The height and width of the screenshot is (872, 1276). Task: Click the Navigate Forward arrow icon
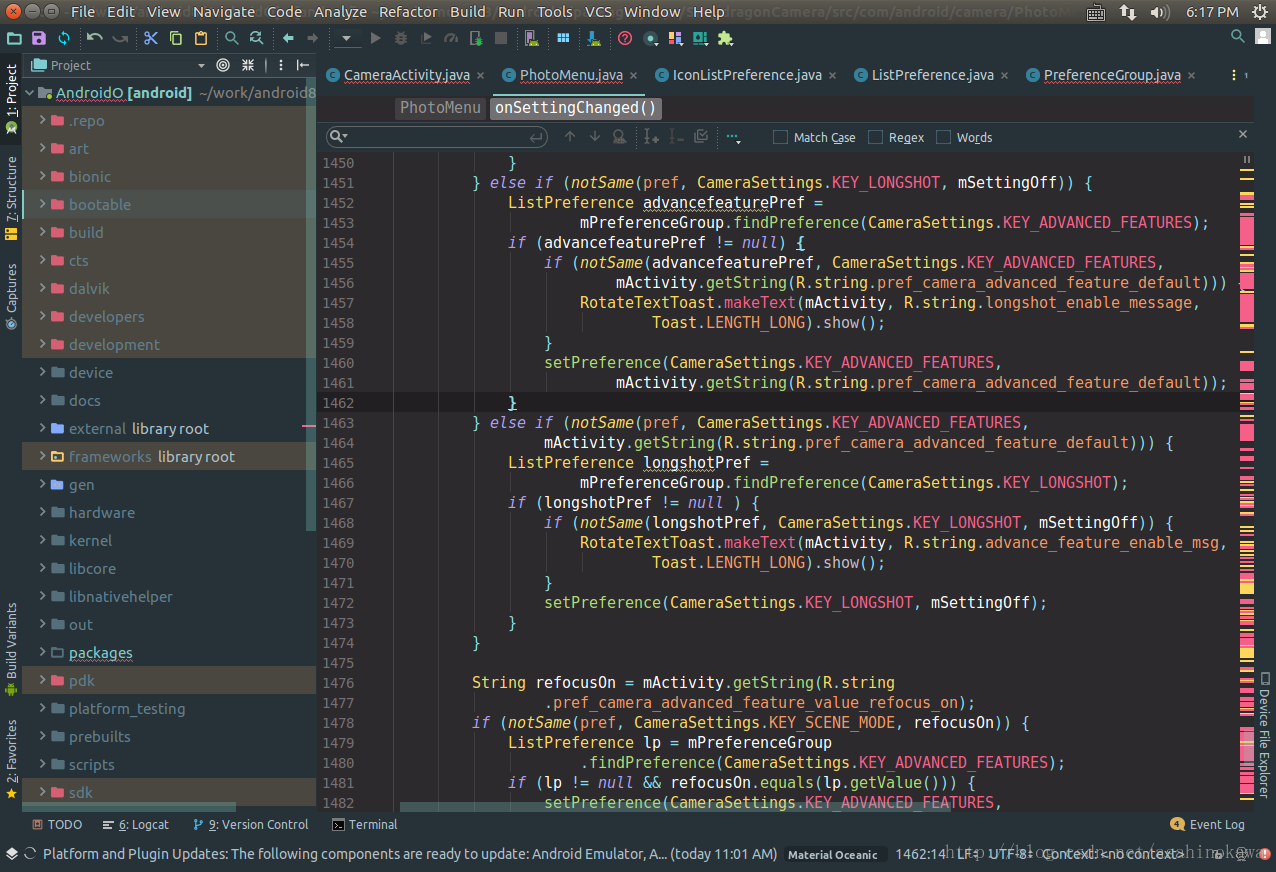point(313,38)
